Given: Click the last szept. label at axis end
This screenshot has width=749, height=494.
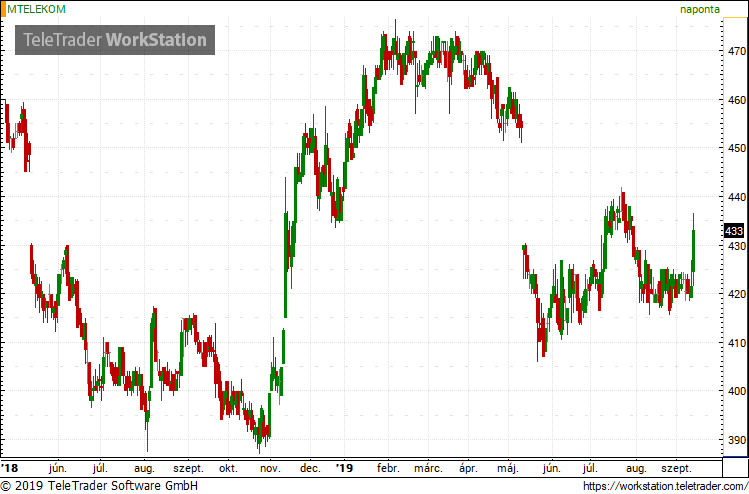Looking at the screenshot, I should pyautogui.click(x=676, y=468).
